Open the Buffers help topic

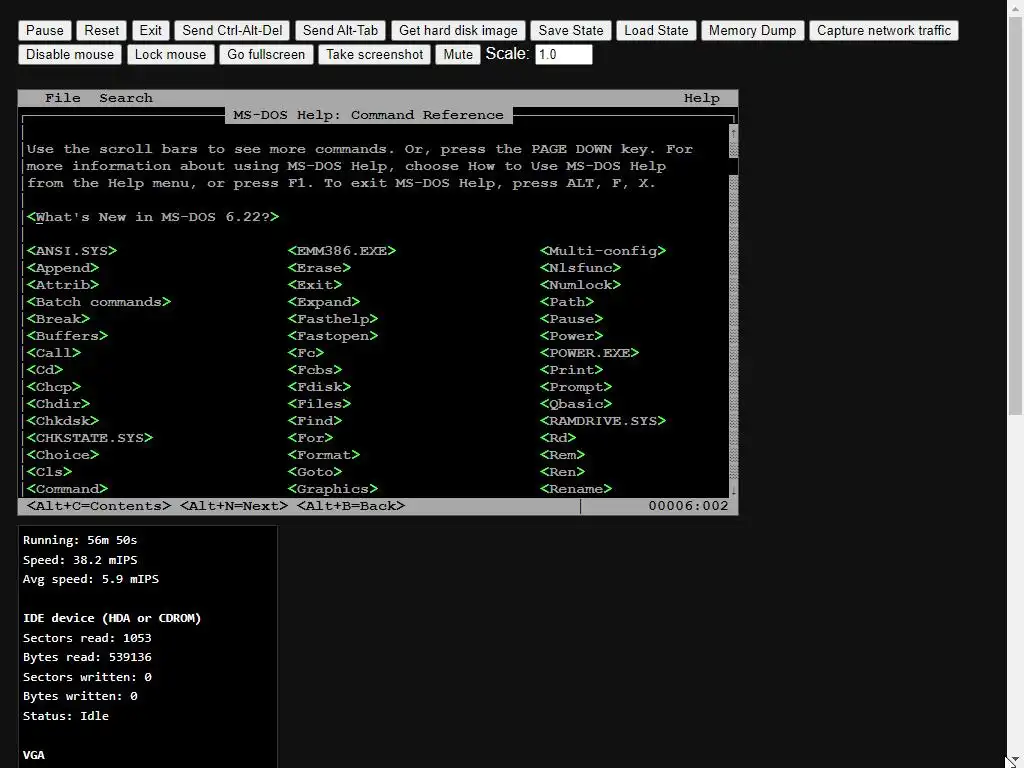(x=67, y=336)
